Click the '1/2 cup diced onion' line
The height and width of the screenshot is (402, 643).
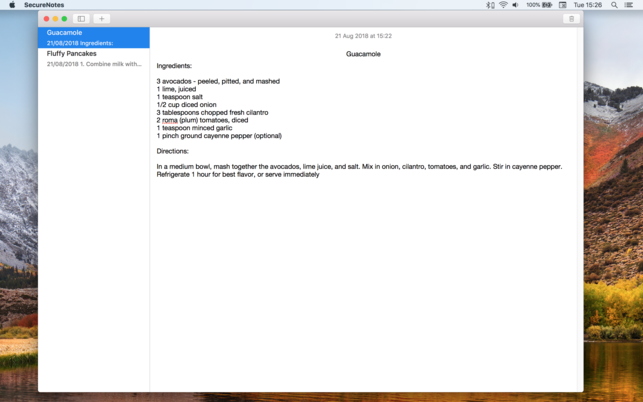[x=186, y=105]
